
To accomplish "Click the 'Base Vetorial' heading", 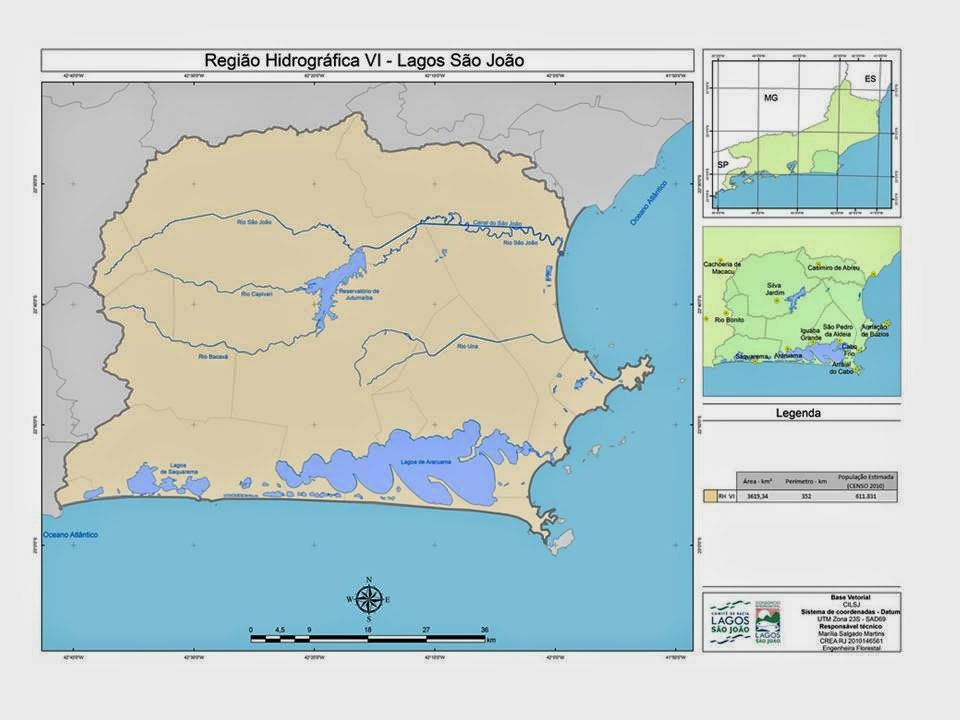I will pos(850,597).
